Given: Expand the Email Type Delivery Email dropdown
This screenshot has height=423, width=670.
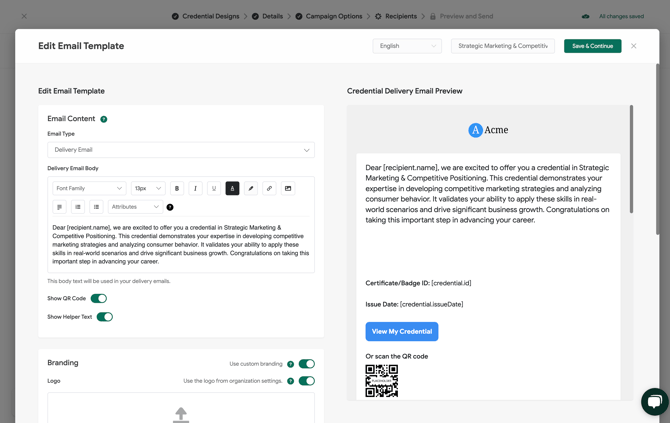Looking at the screenshot, I should tap(181, 150).
